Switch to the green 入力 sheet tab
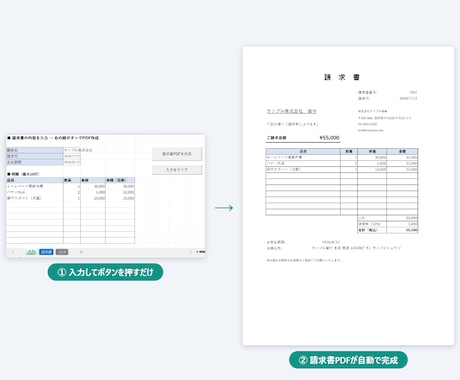Image resolution: width=460 pixels, height=380 pixels. 31,252
